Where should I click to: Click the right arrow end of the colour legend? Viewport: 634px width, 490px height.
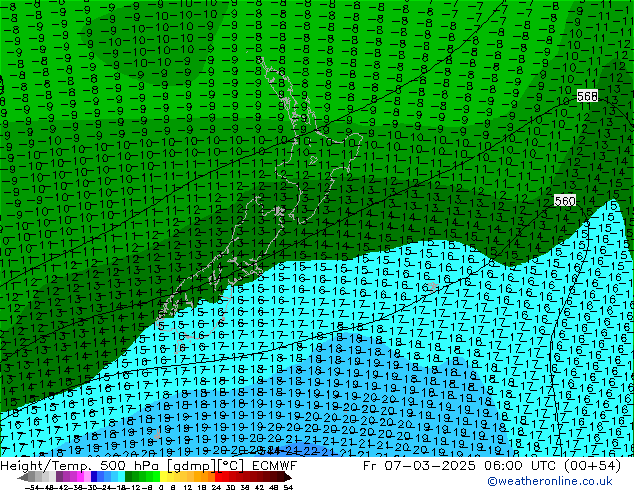coord(288,478)
